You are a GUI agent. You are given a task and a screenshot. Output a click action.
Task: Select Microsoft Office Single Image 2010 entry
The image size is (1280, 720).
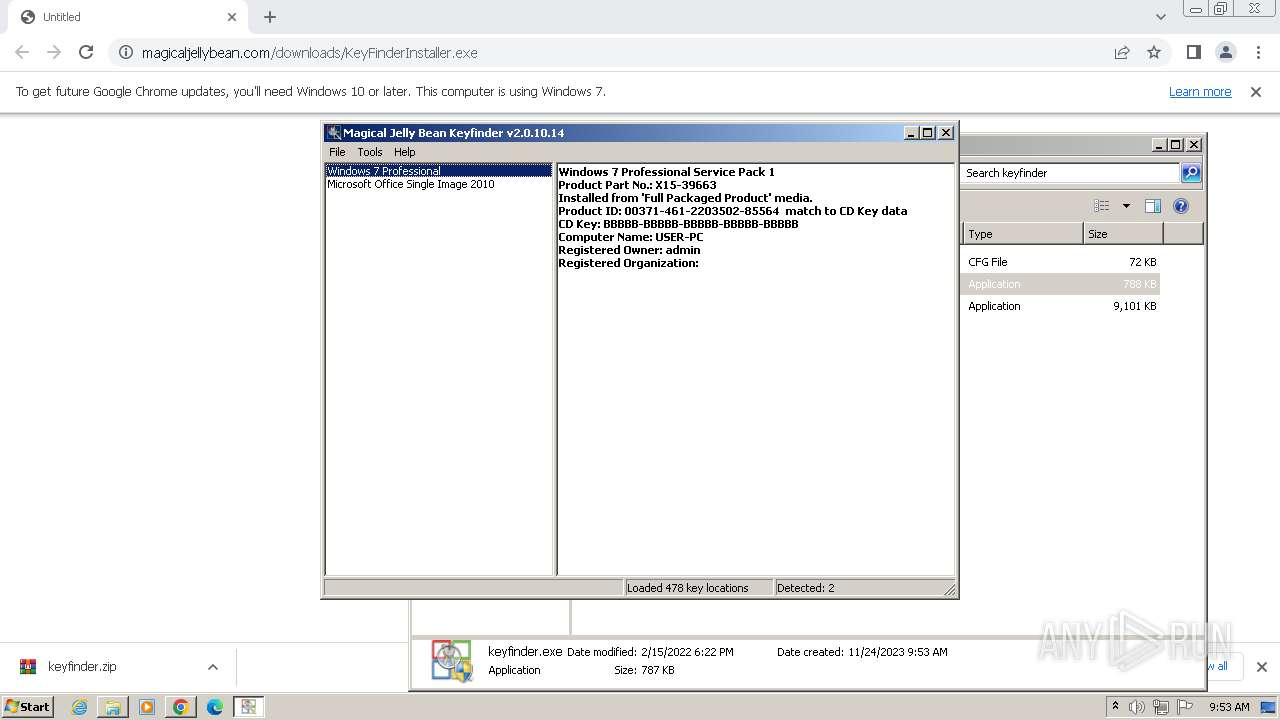(411, 184)
